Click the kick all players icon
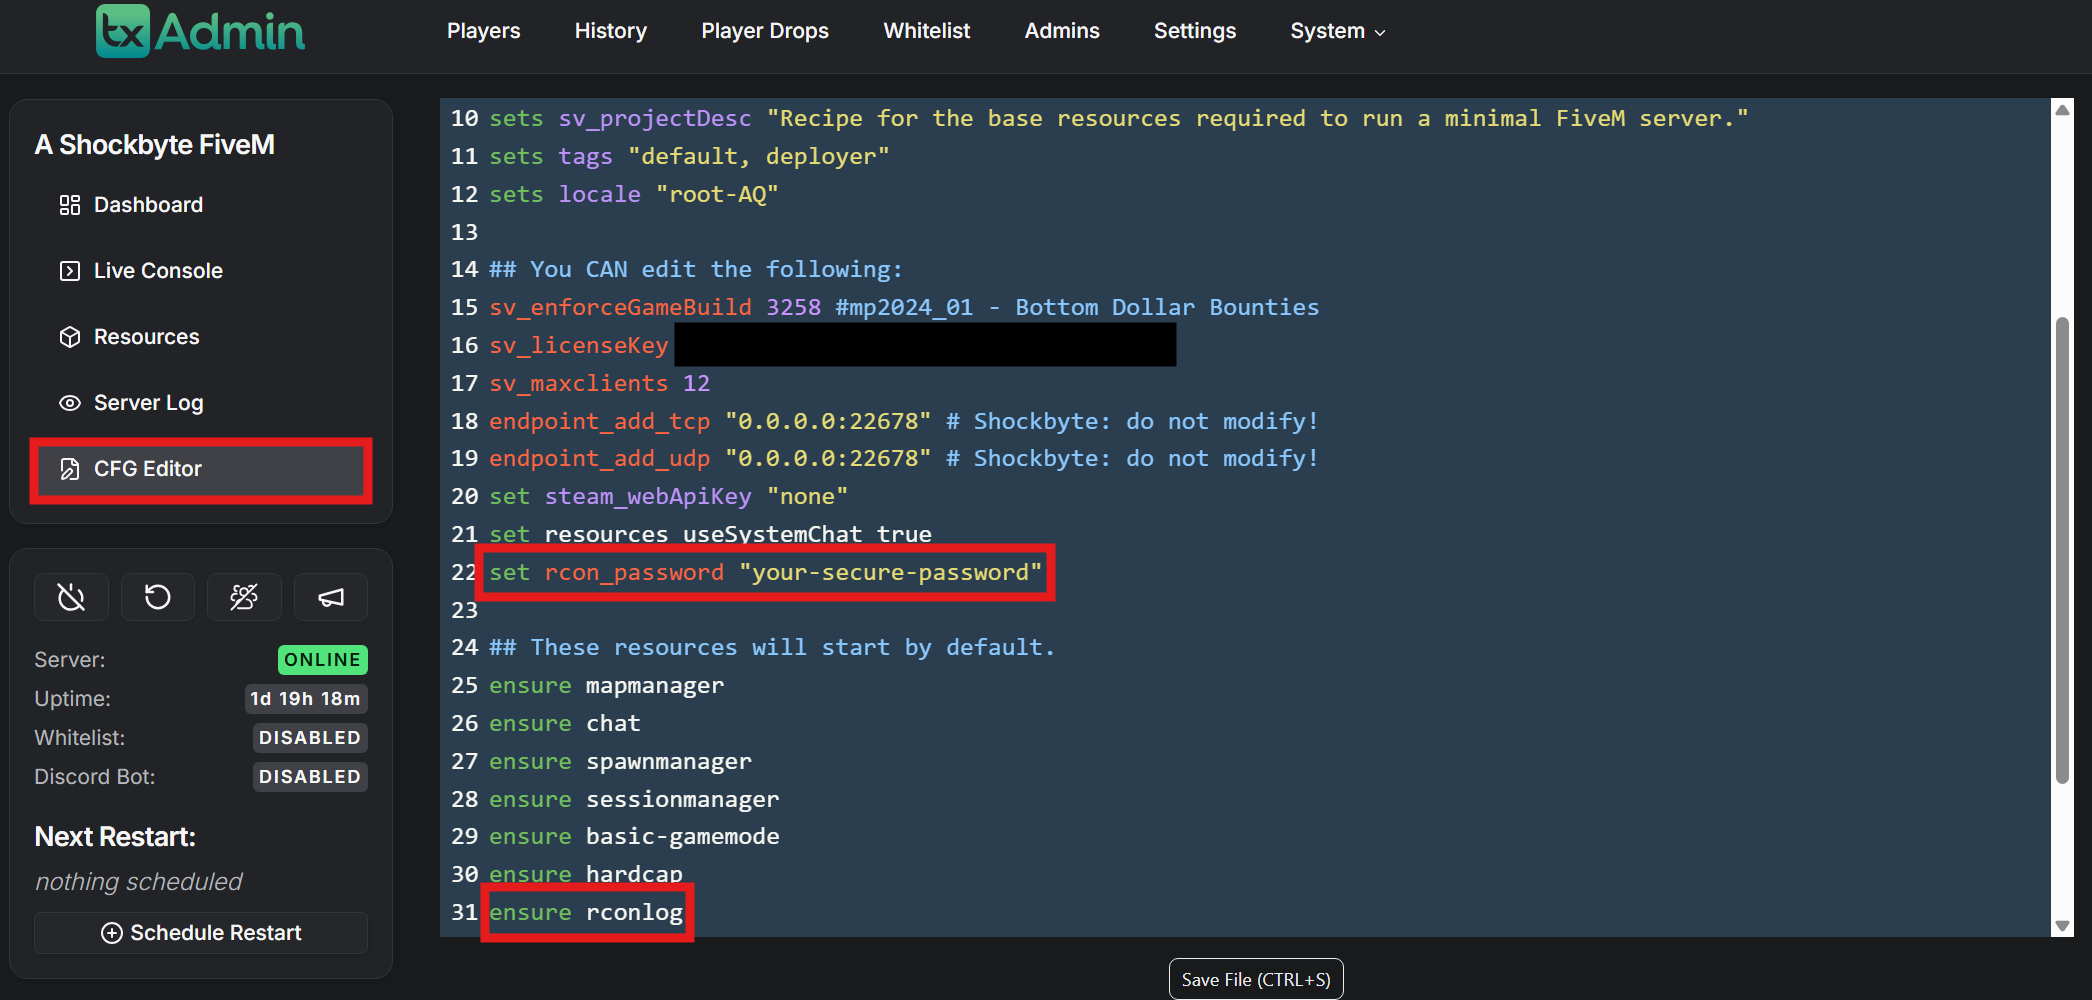Viewport: 2092px width, 1000px height. coord(244,598)
